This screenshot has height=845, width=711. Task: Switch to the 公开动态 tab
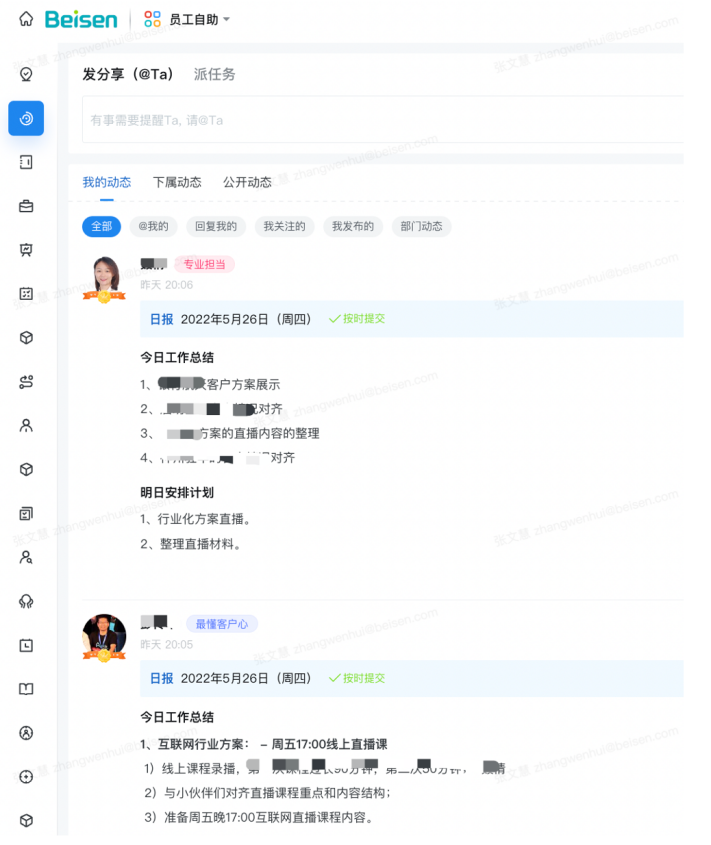coord(247,182)
